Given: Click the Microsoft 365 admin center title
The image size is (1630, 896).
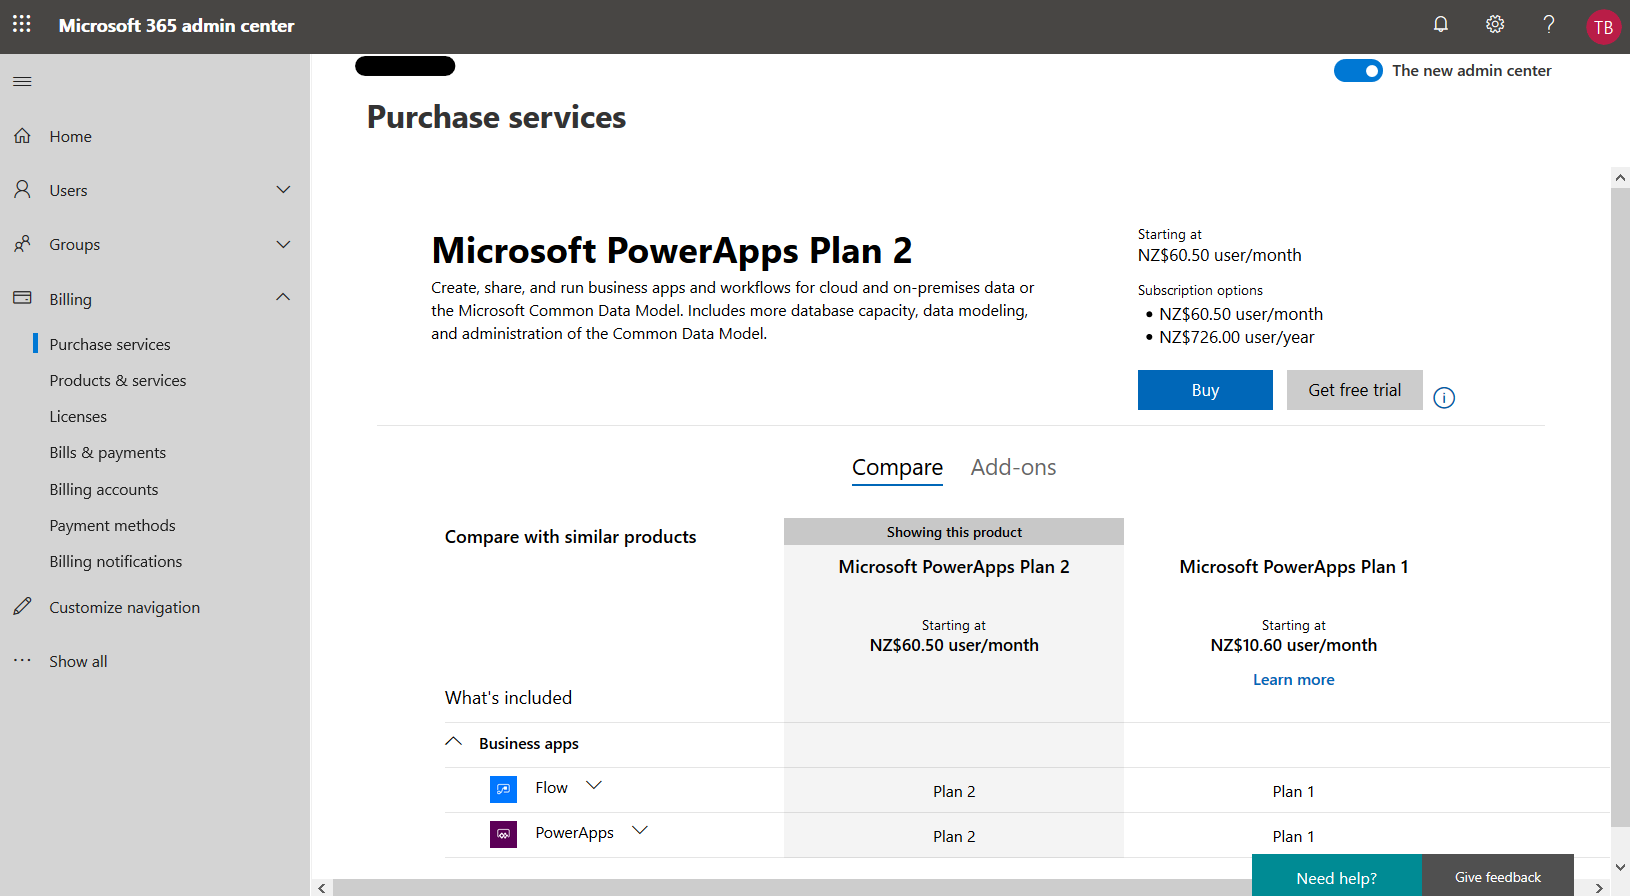Looking at the screenshot, I should point(176,26).
